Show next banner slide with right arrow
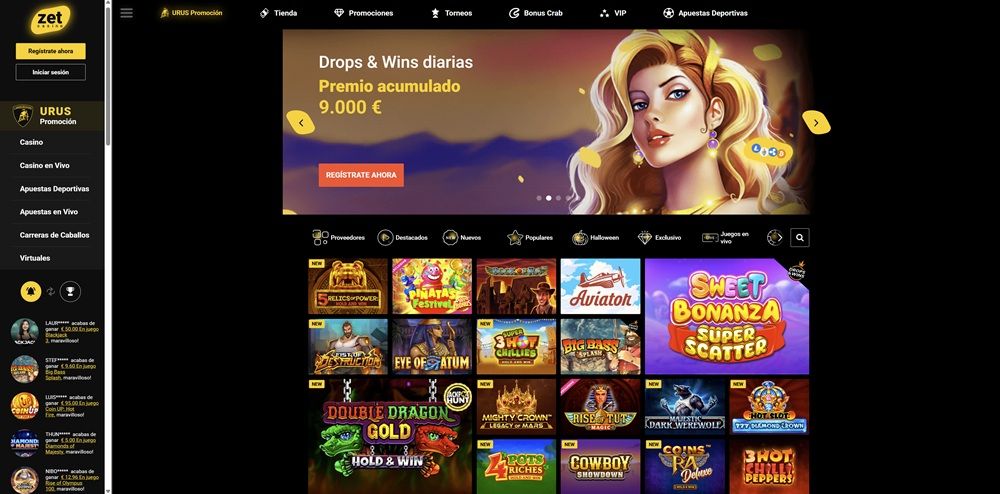The height and width of the screenshot is (494, 1000). (x=816, y=122)
